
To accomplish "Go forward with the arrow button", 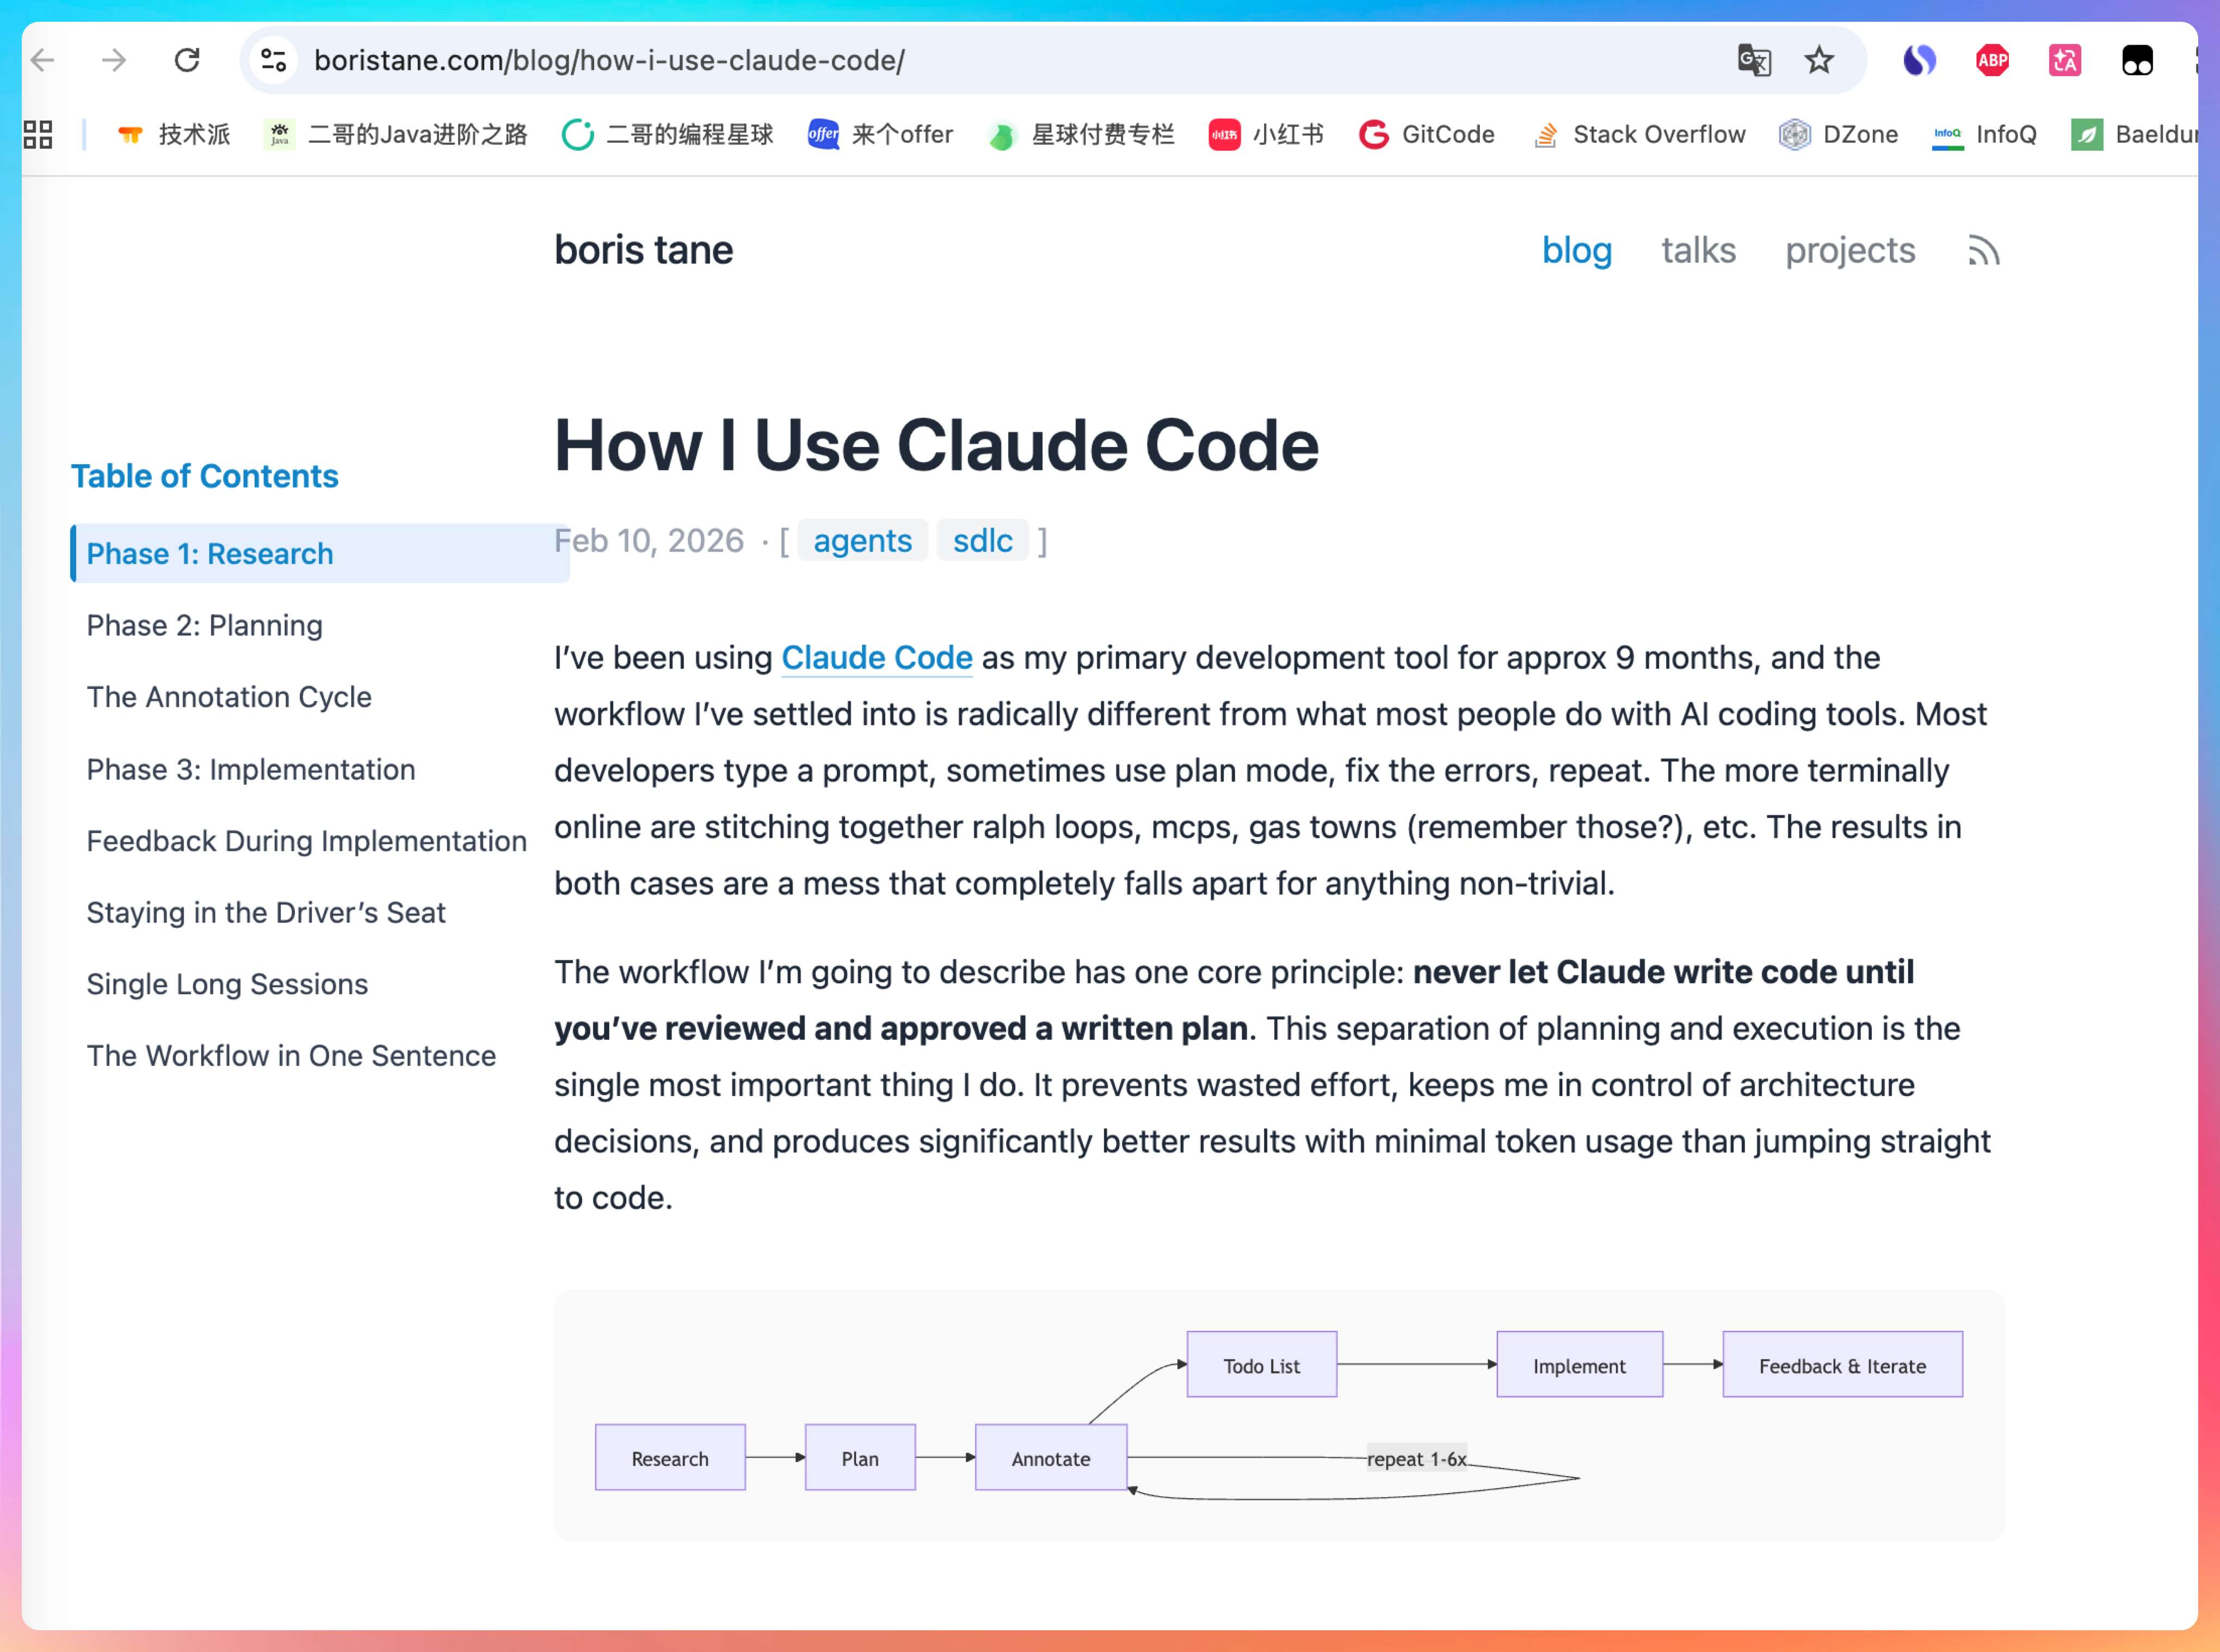I will point(114,60).
